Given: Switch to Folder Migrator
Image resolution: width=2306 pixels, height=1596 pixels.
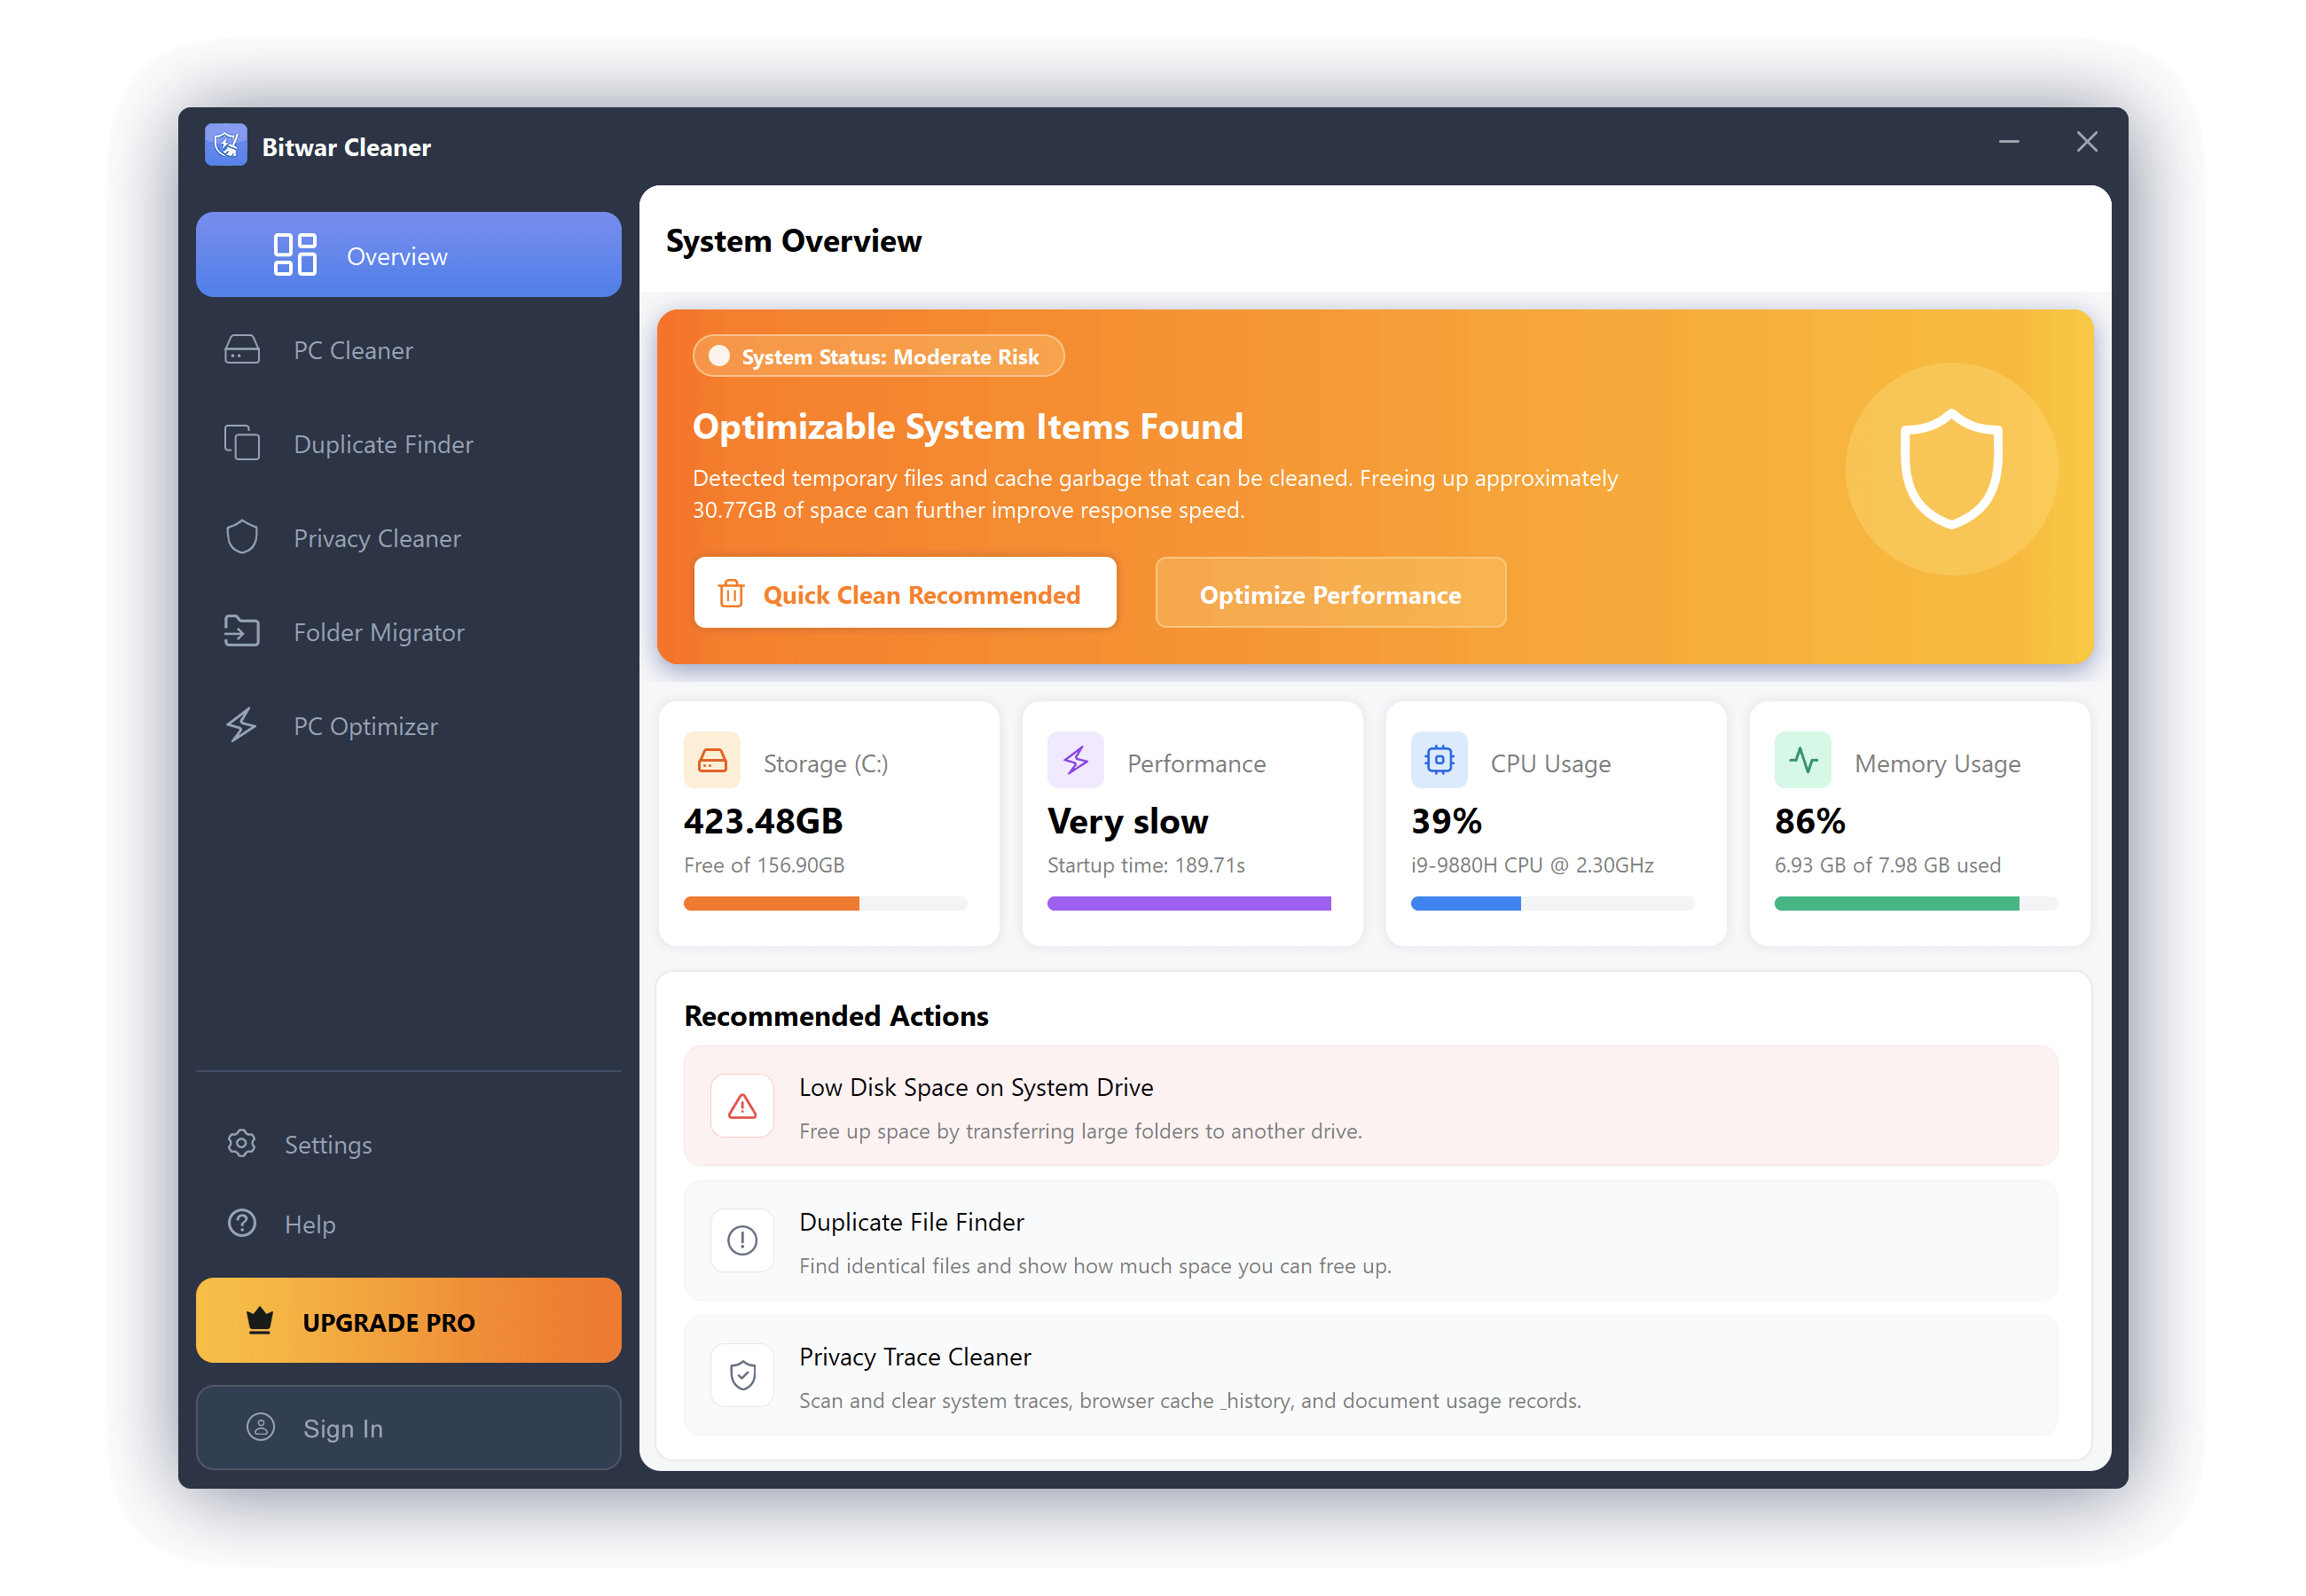Looking at the screenshot, I should point(409,631).
